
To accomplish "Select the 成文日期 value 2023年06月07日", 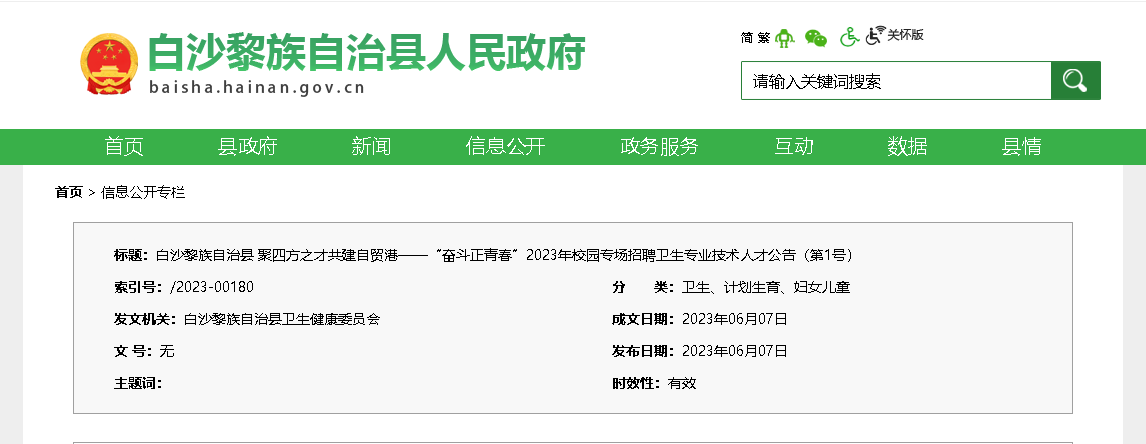I will click(735, 319).
